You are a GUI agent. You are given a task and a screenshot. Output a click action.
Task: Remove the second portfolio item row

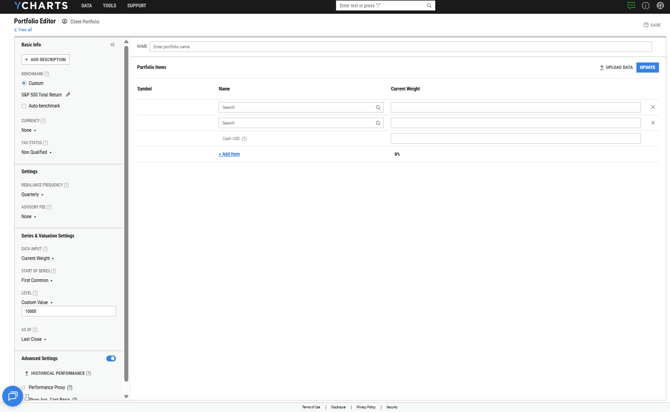coord(653,123)
